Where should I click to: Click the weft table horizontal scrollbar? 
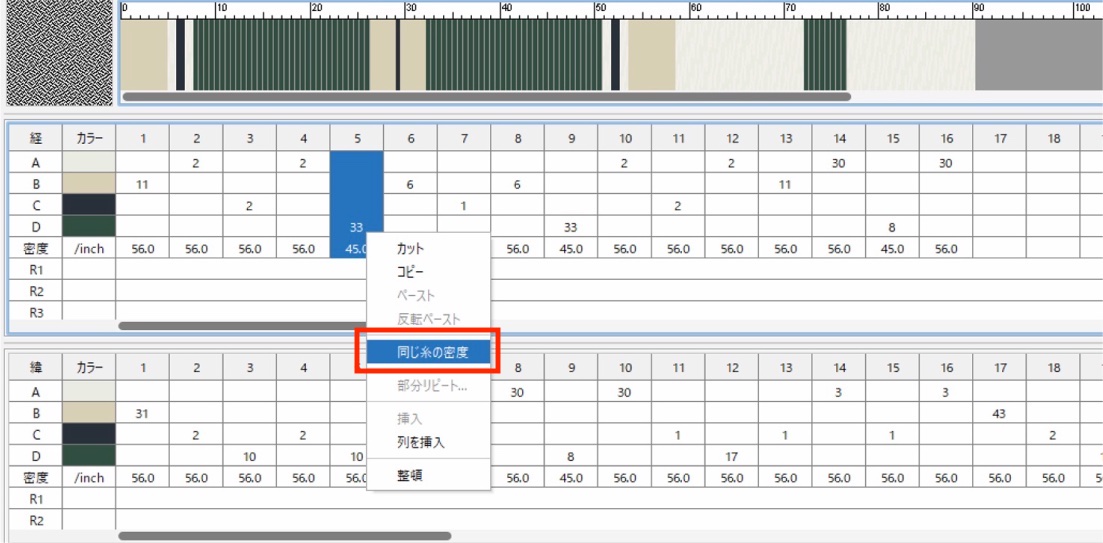pos(270,536)
